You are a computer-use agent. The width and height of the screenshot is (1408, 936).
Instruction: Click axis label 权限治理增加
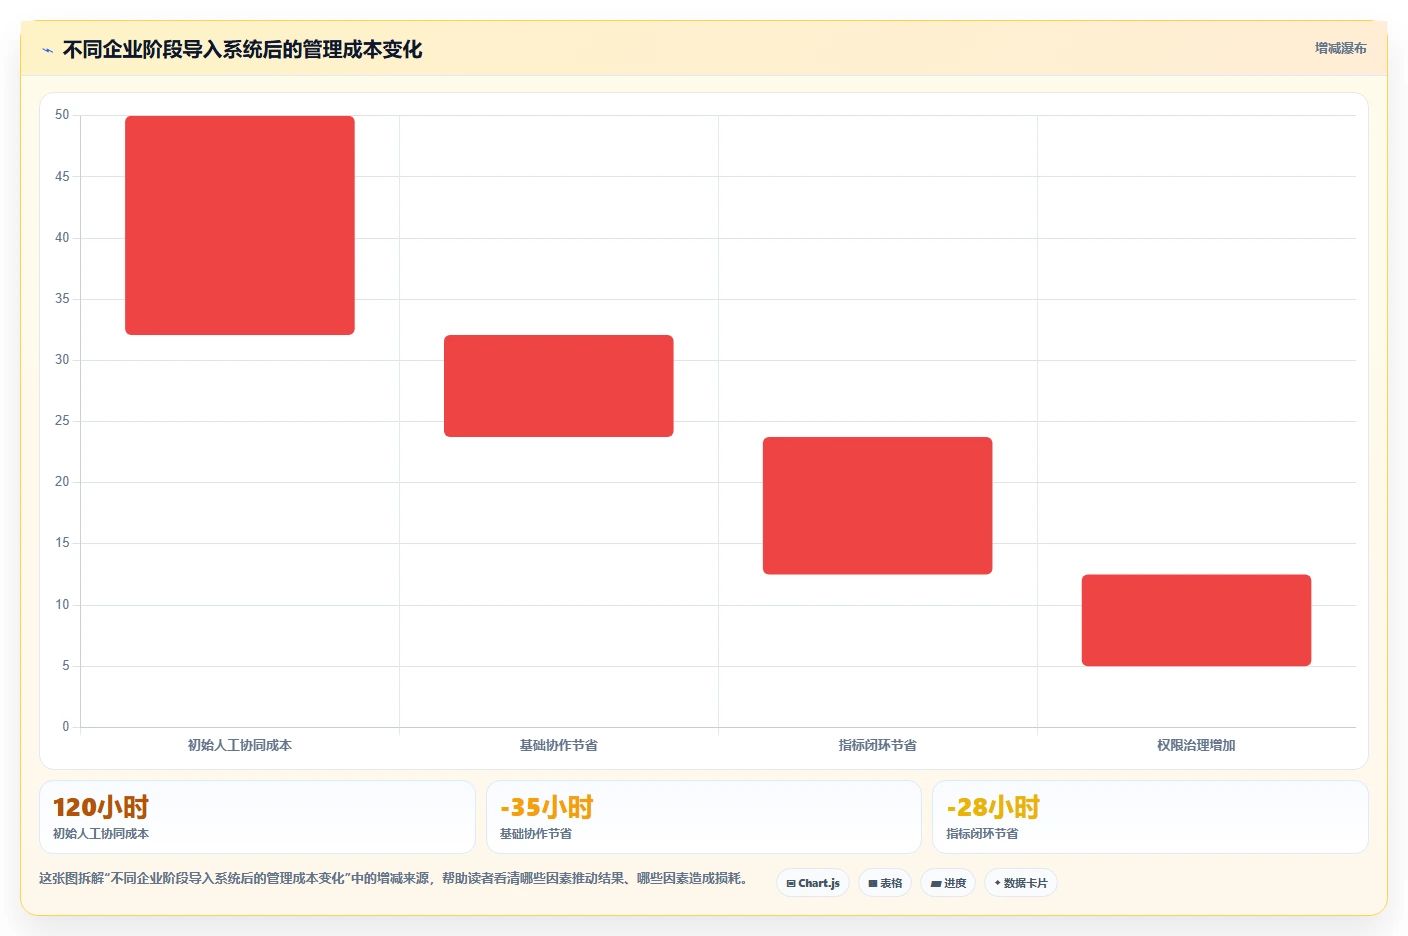pos(1196,745)
